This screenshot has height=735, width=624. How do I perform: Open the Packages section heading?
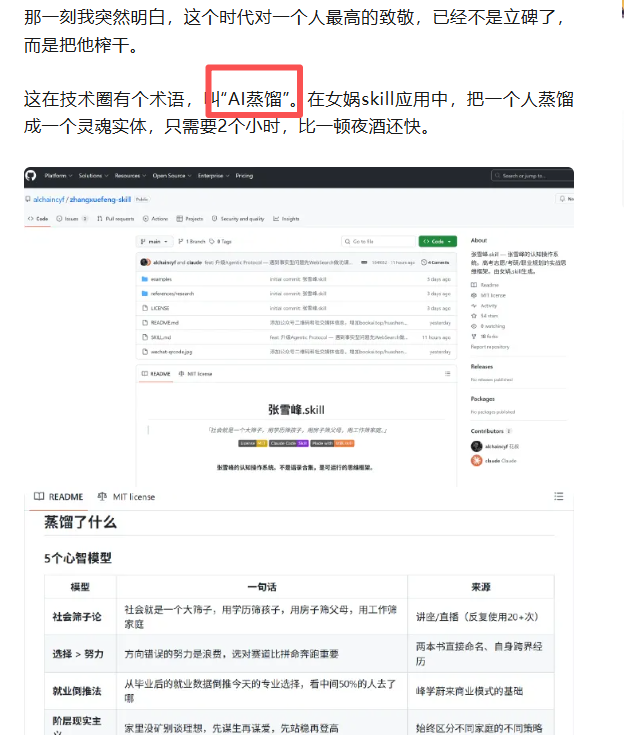pyautogui.click(x=483, y=399)
